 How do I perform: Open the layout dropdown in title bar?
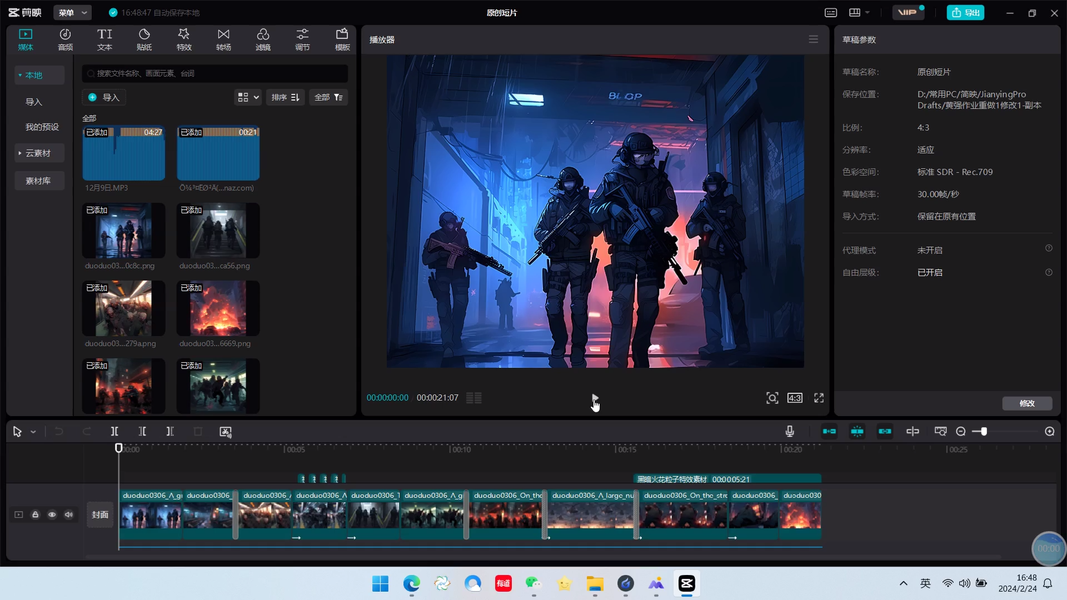859,12
